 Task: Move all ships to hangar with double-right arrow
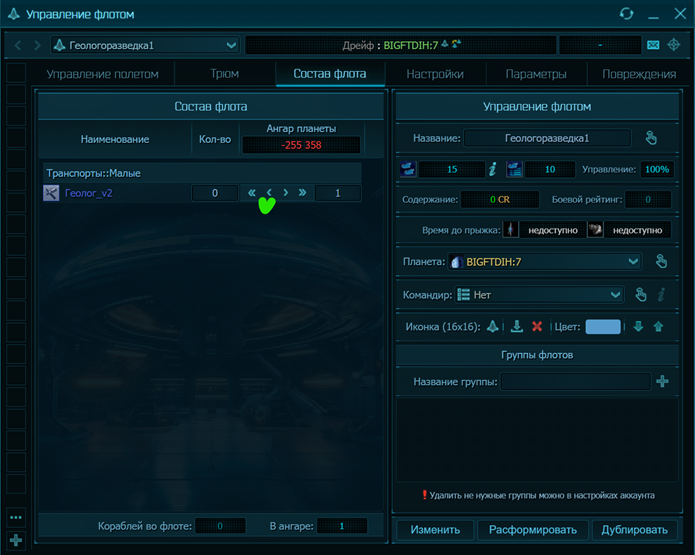click(x=302, y=193)
